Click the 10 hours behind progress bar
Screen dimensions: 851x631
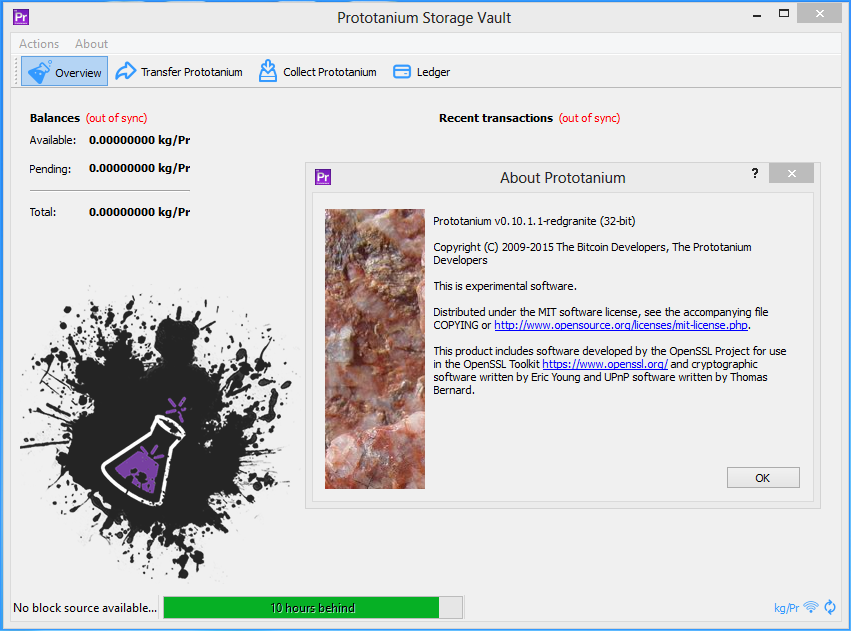tap(313, 608)
